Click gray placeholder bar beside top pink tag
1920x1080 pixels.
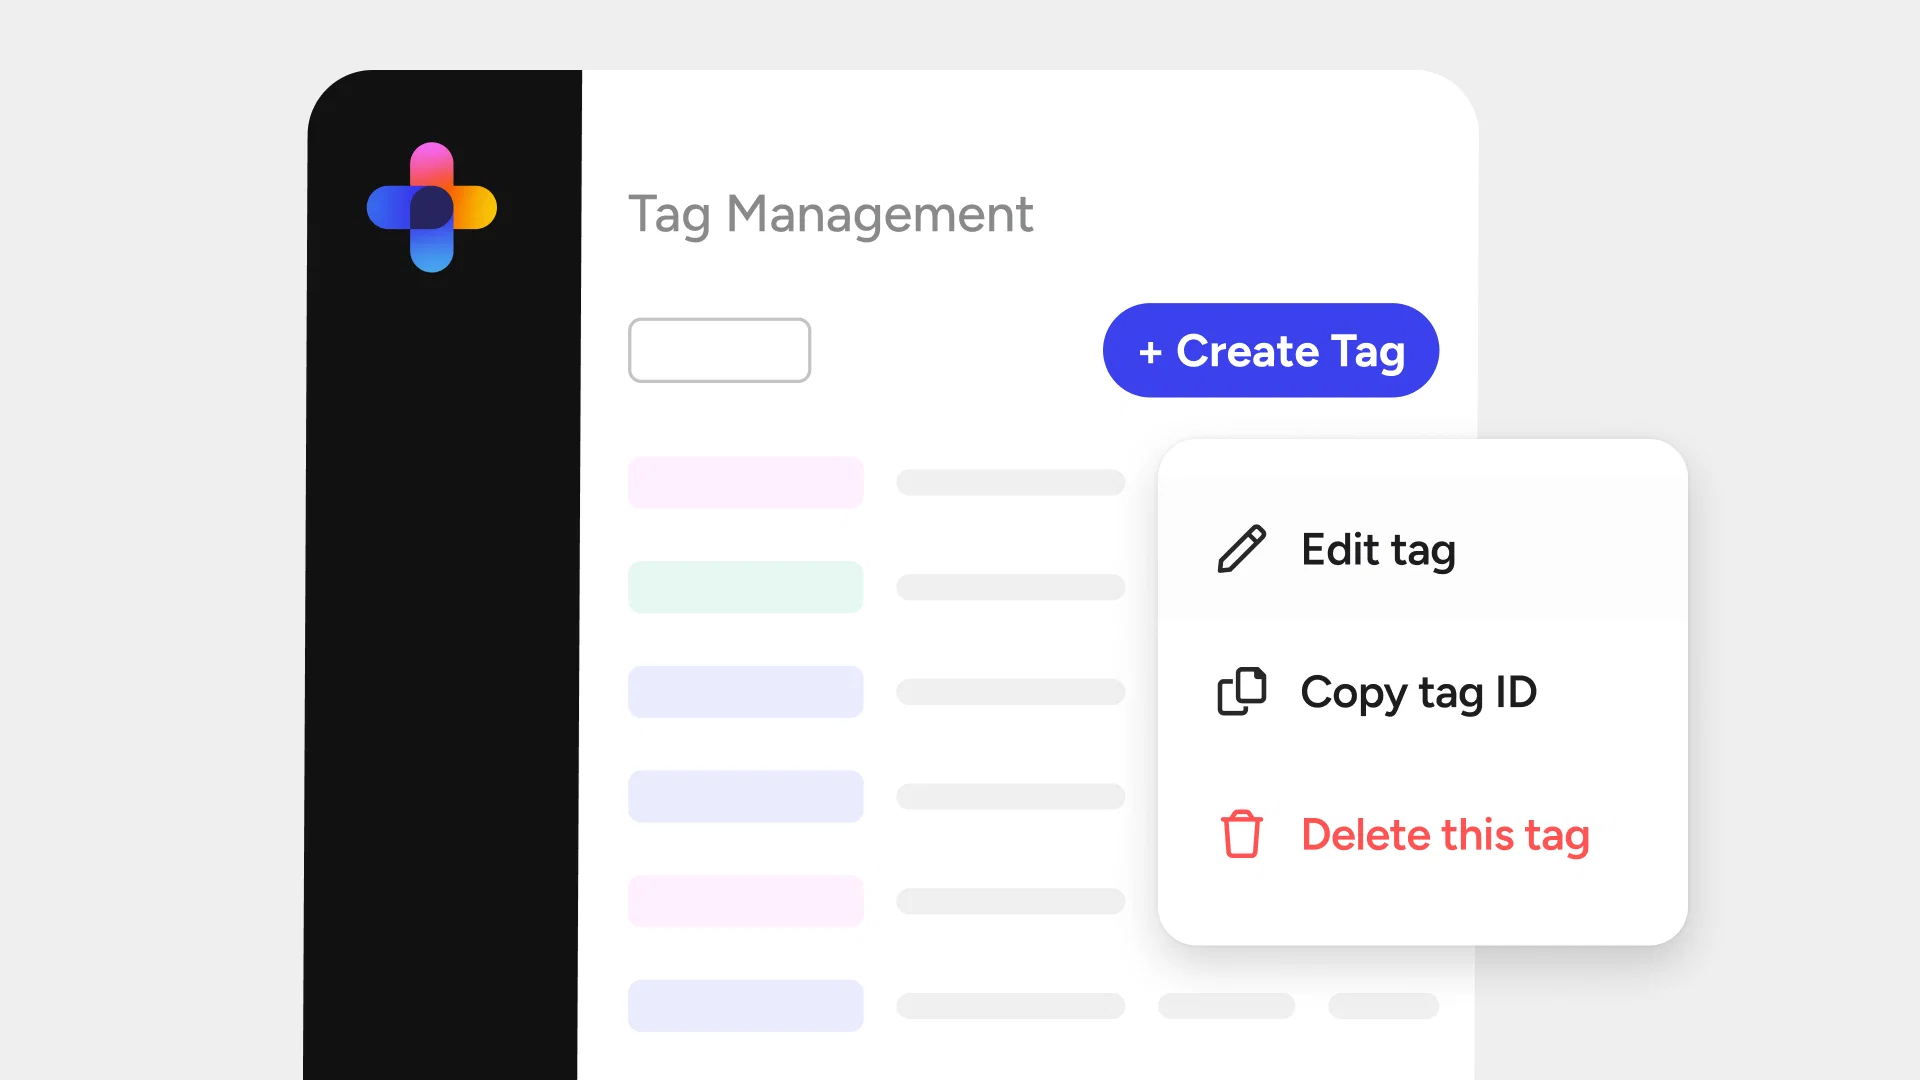[x=1010, y=482]
